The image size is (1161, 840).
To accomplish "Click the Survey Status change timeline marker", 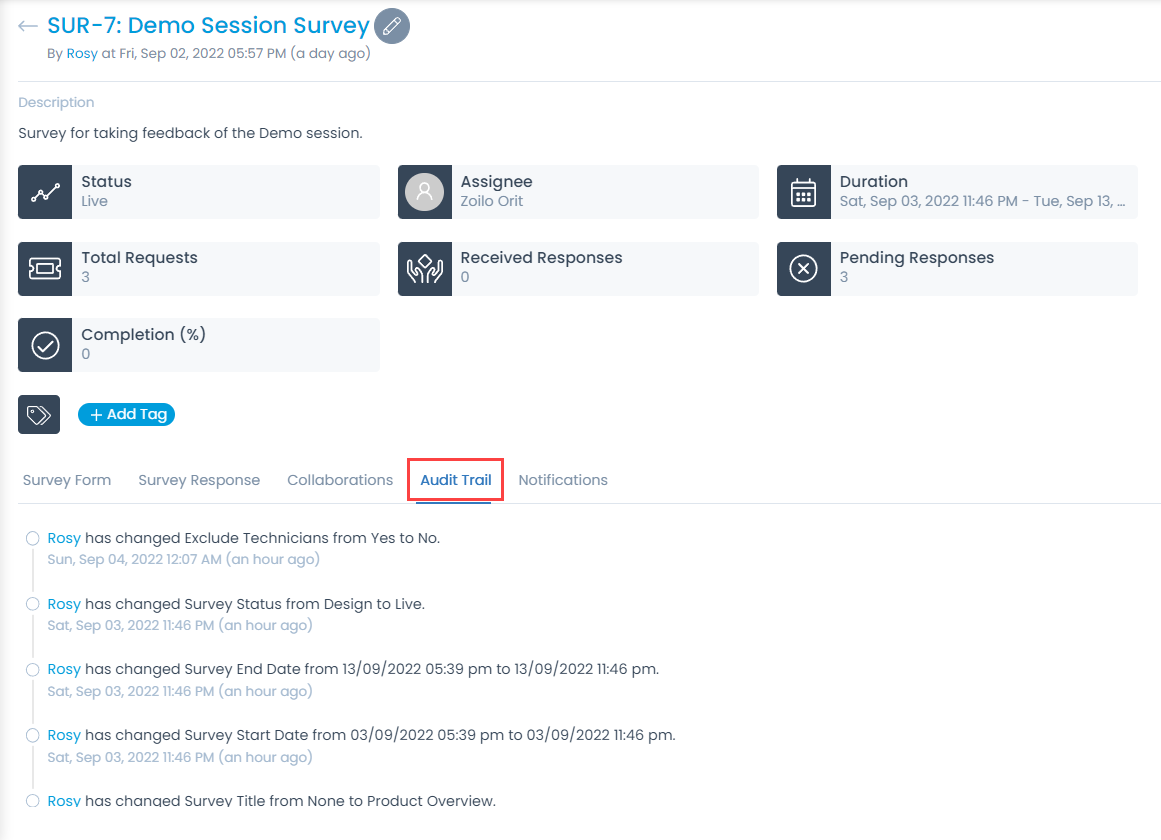I will pos(33,604).
